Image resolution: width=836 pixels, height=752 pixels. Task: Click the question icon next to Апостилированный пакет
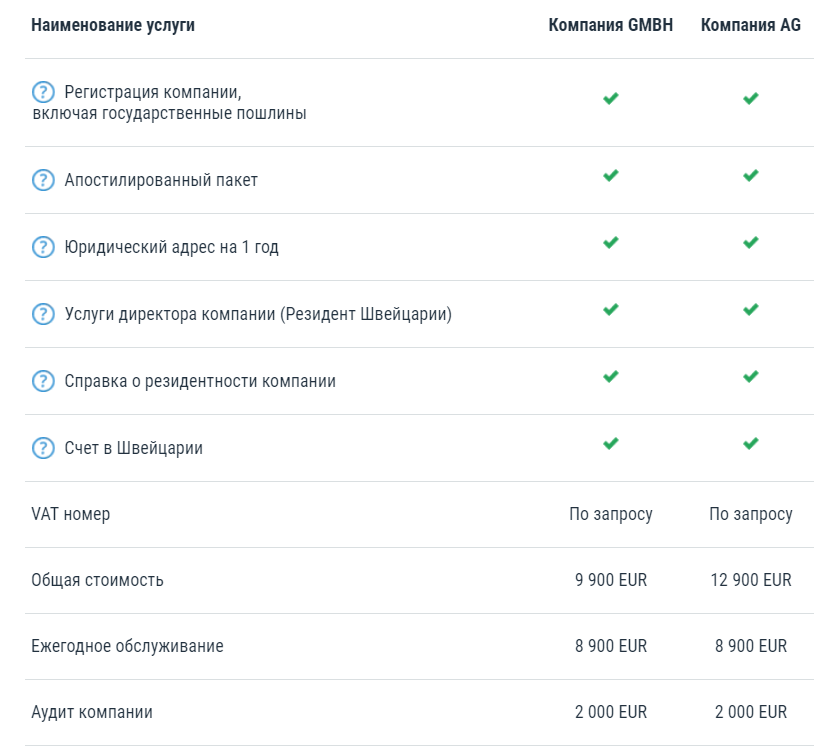tap(43, 180)
